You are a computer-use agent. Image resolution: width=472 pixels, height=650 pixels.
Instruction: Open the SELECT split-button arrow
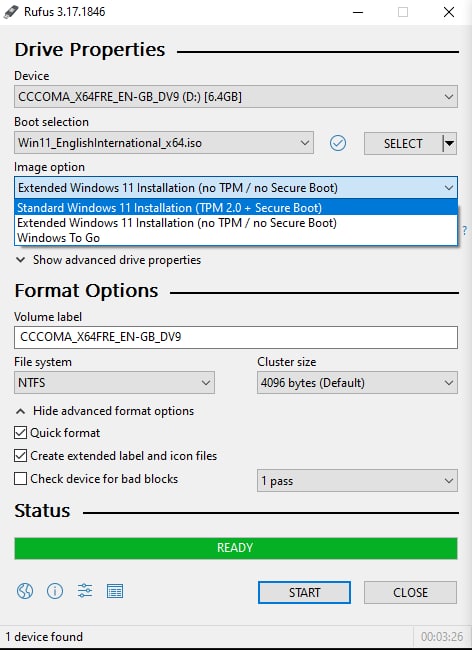click(449, 143)
